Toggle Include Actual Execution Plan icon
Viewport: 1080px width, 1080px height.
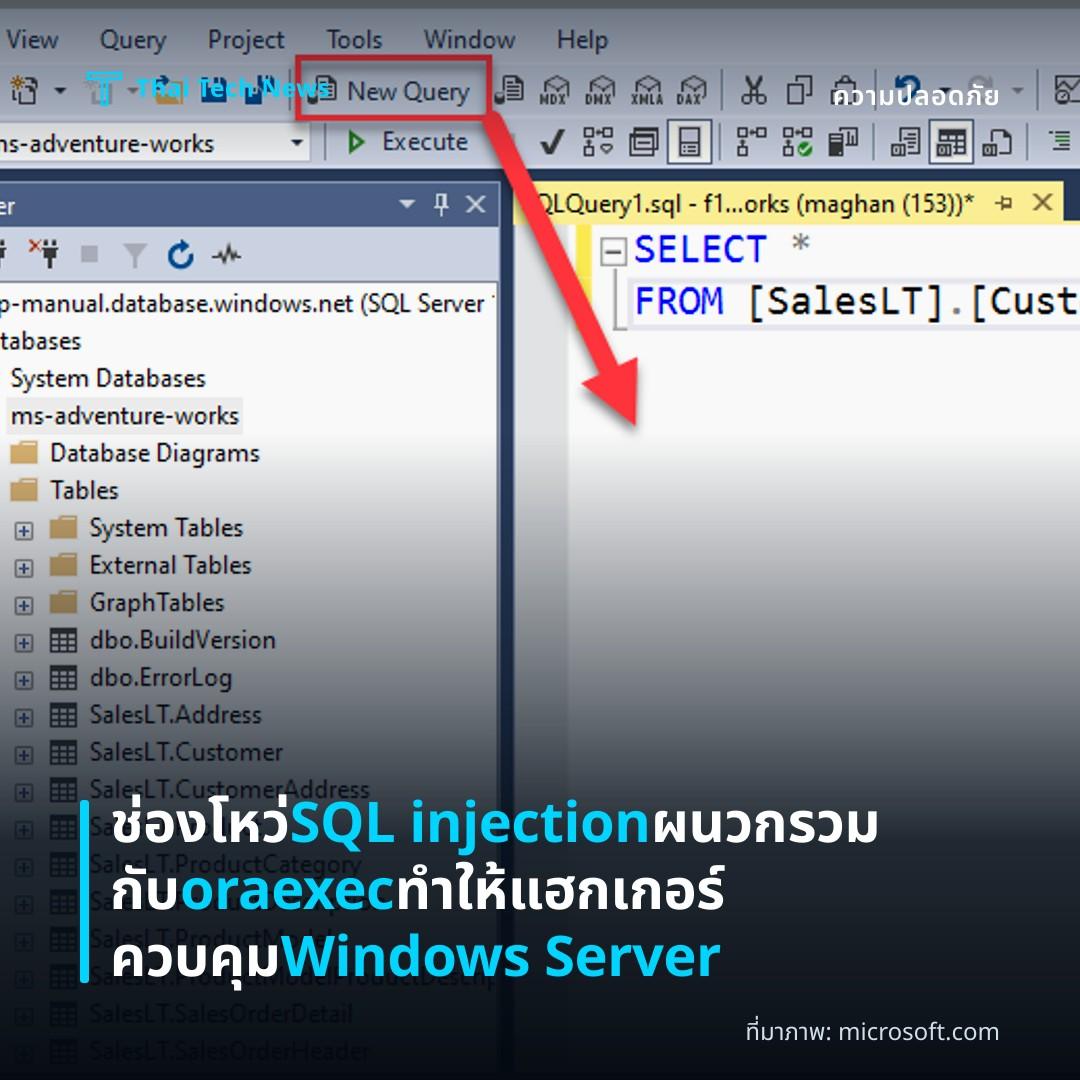pos(751,142)
